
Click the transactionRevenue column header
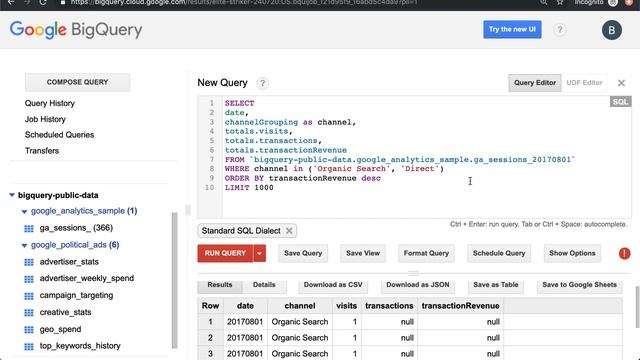[x=460, y=306]
